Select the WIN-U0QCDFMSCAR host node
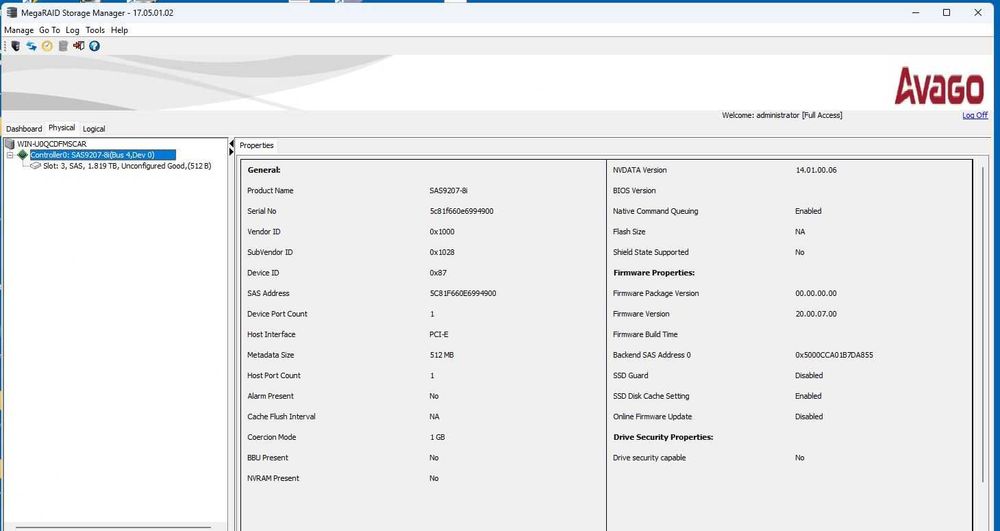 coord(52,144)
